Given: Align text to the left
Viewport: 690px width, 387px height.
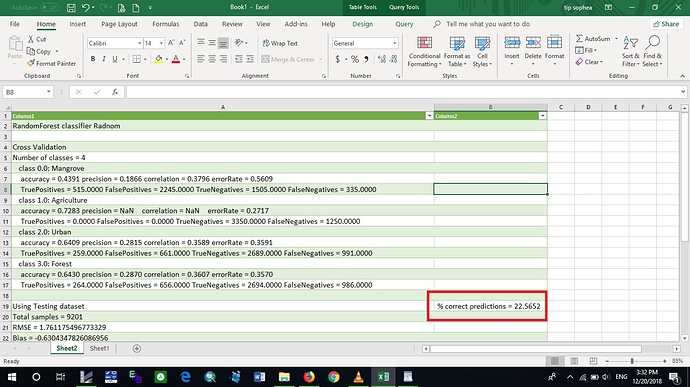Looking at the screenshot, I should [x=201, y=59].
